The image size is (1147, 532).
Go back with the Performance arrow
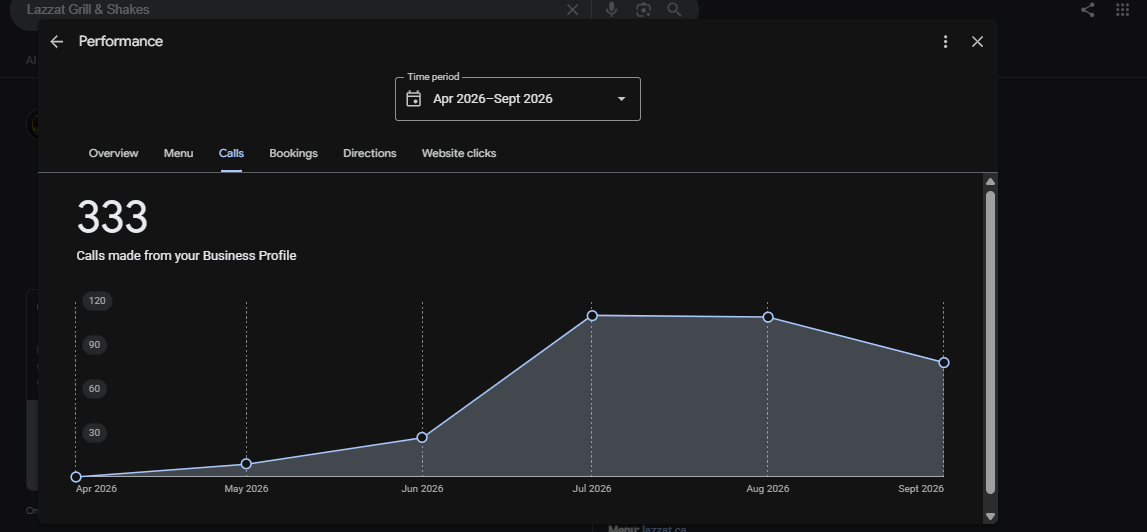coord(56,42)
